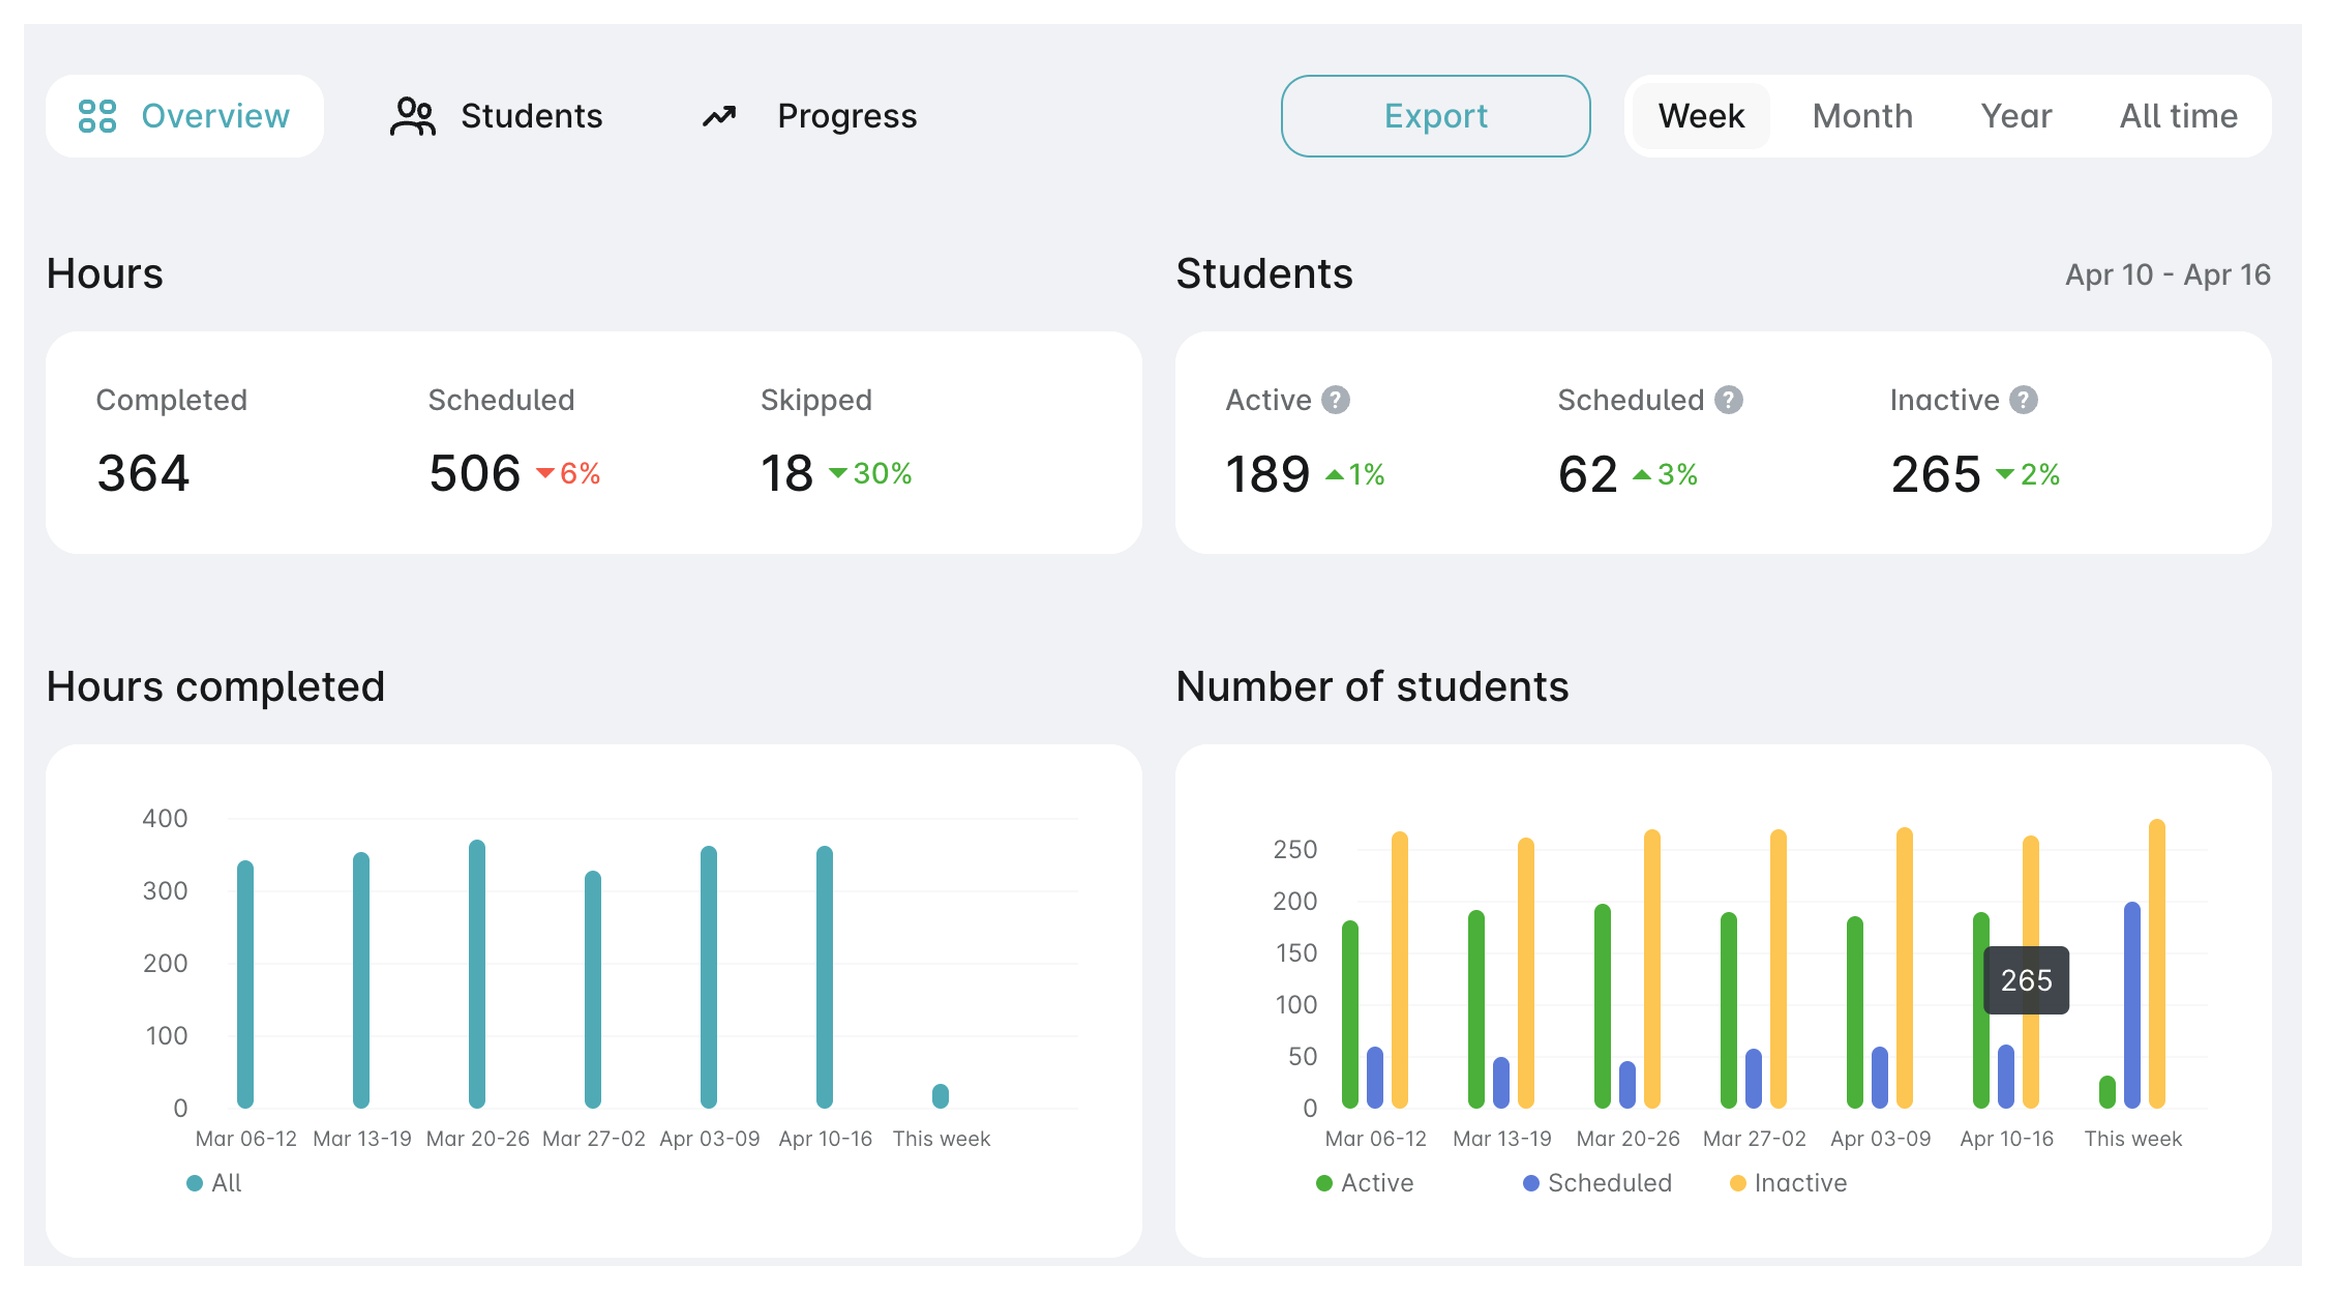2326x1290 pixels.
Task: Click the green 30% indicator
Action: pos(870,474)
